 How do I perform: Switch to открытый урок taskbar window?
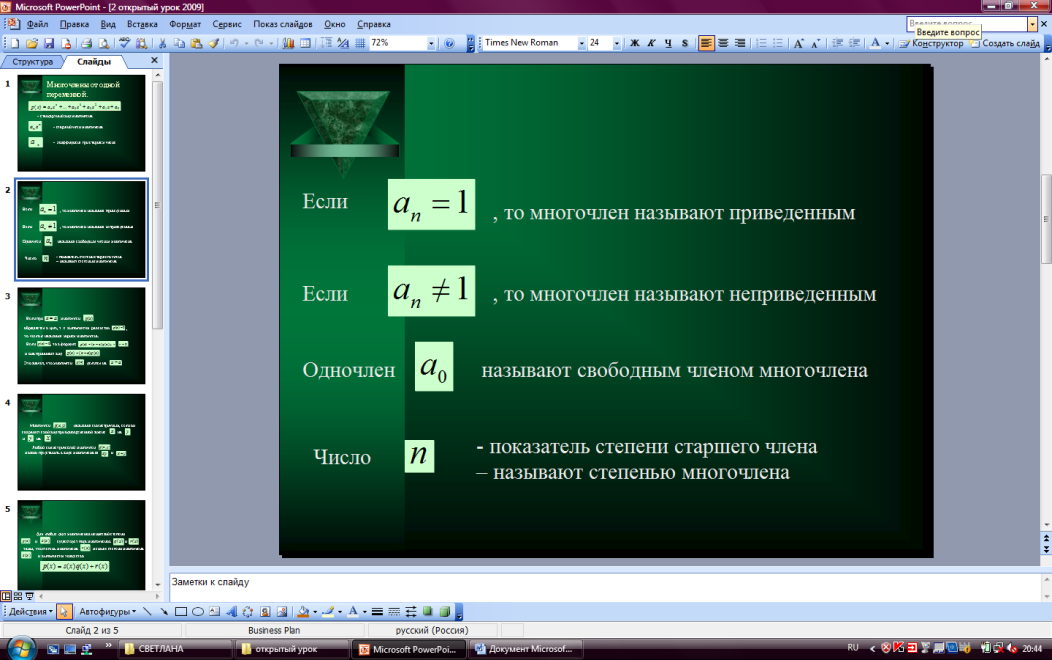tap(292, 649)
